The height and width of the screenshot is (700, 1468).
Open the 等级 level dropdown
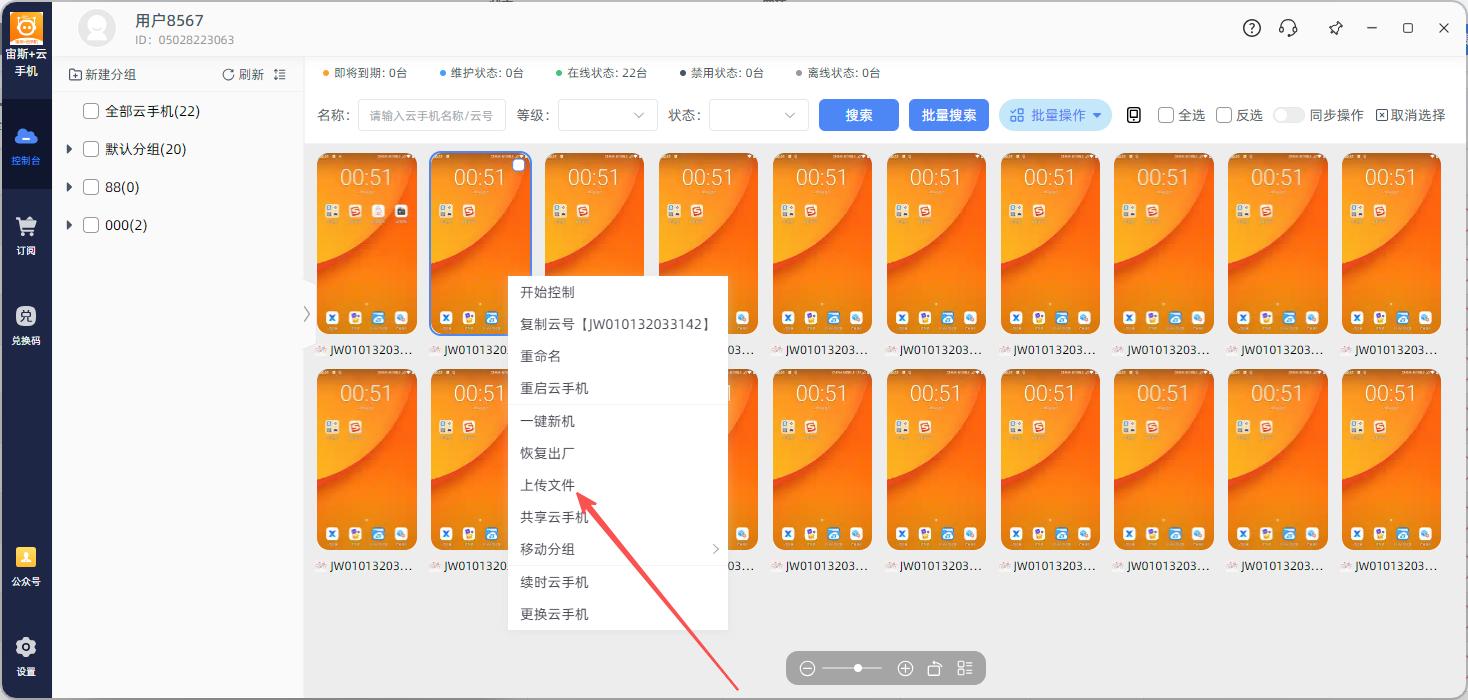tap(608, 115)
